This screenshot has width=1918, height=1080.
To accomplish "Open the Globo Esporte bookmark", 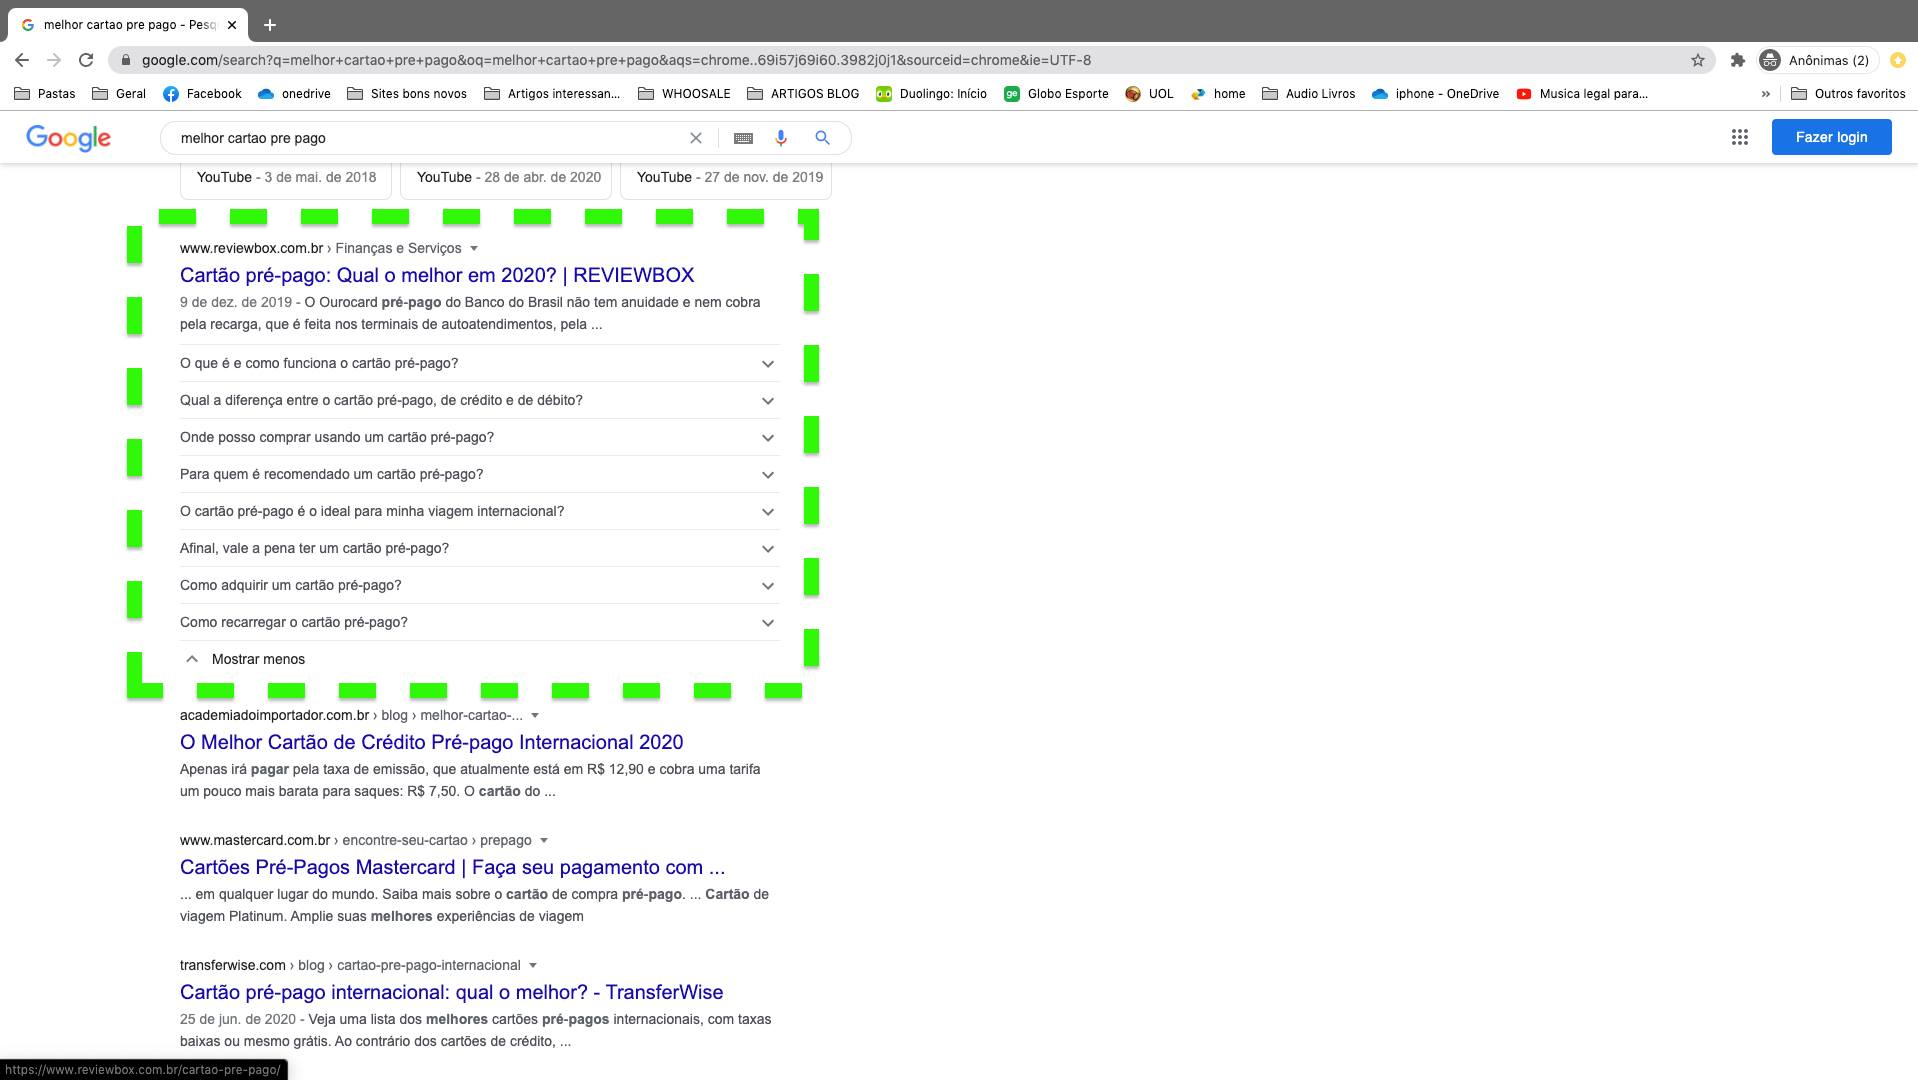I will pyautogui.click(x=1057, y=93).
